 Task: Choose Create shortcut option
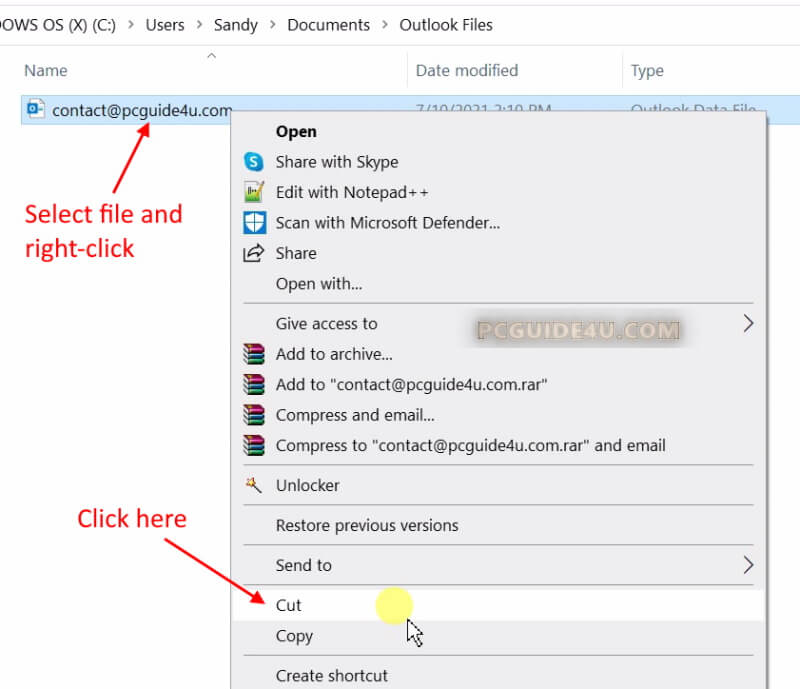point(331,676)
